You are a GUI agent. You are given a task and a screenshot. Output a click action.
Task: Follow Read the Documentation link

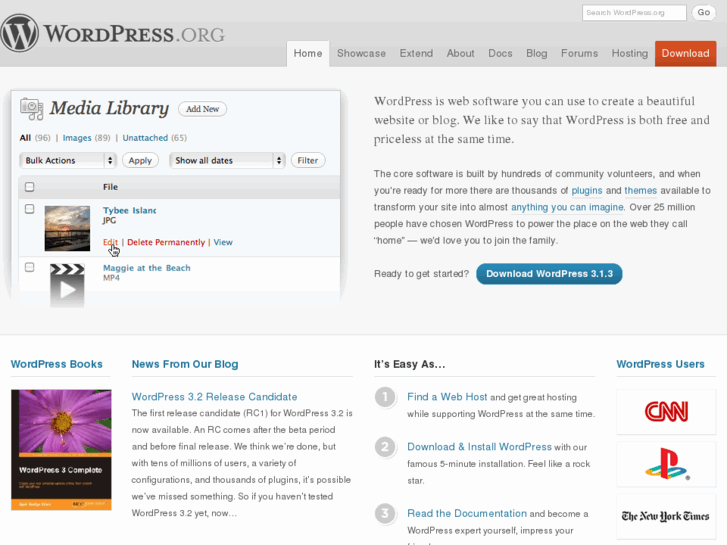pos(467,513)
